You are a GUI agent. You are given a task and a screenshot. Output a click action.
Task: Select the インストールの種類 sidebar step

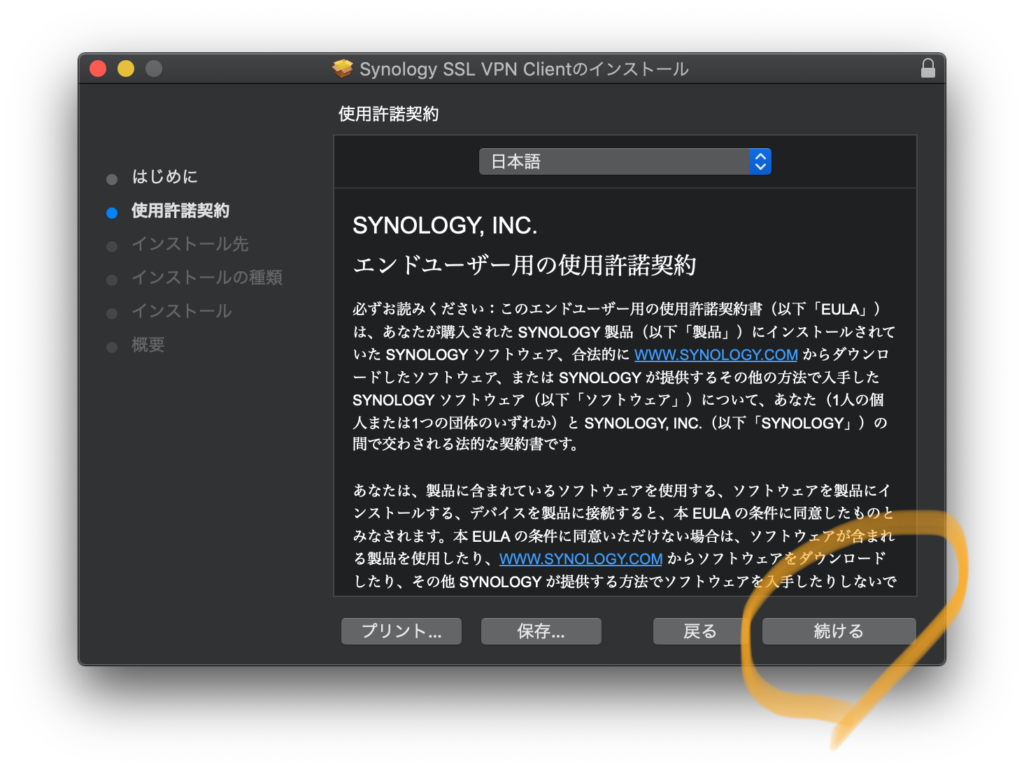(206, 277)
